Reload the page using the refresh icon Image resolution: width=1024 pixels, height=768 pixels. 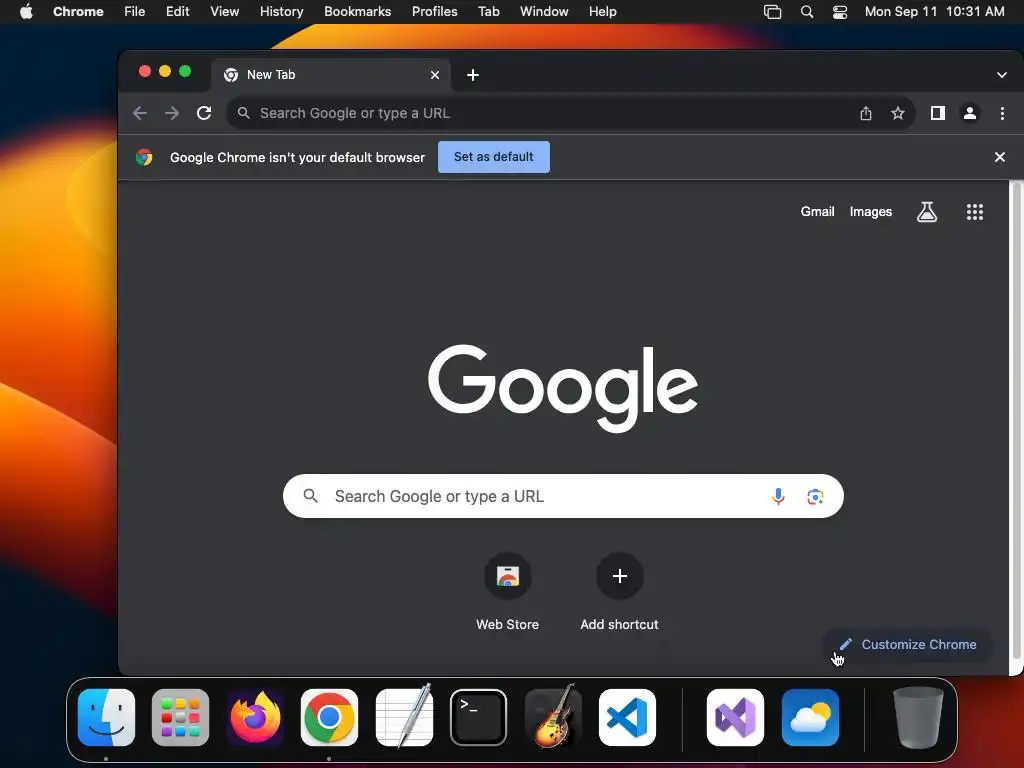point(204,113)
